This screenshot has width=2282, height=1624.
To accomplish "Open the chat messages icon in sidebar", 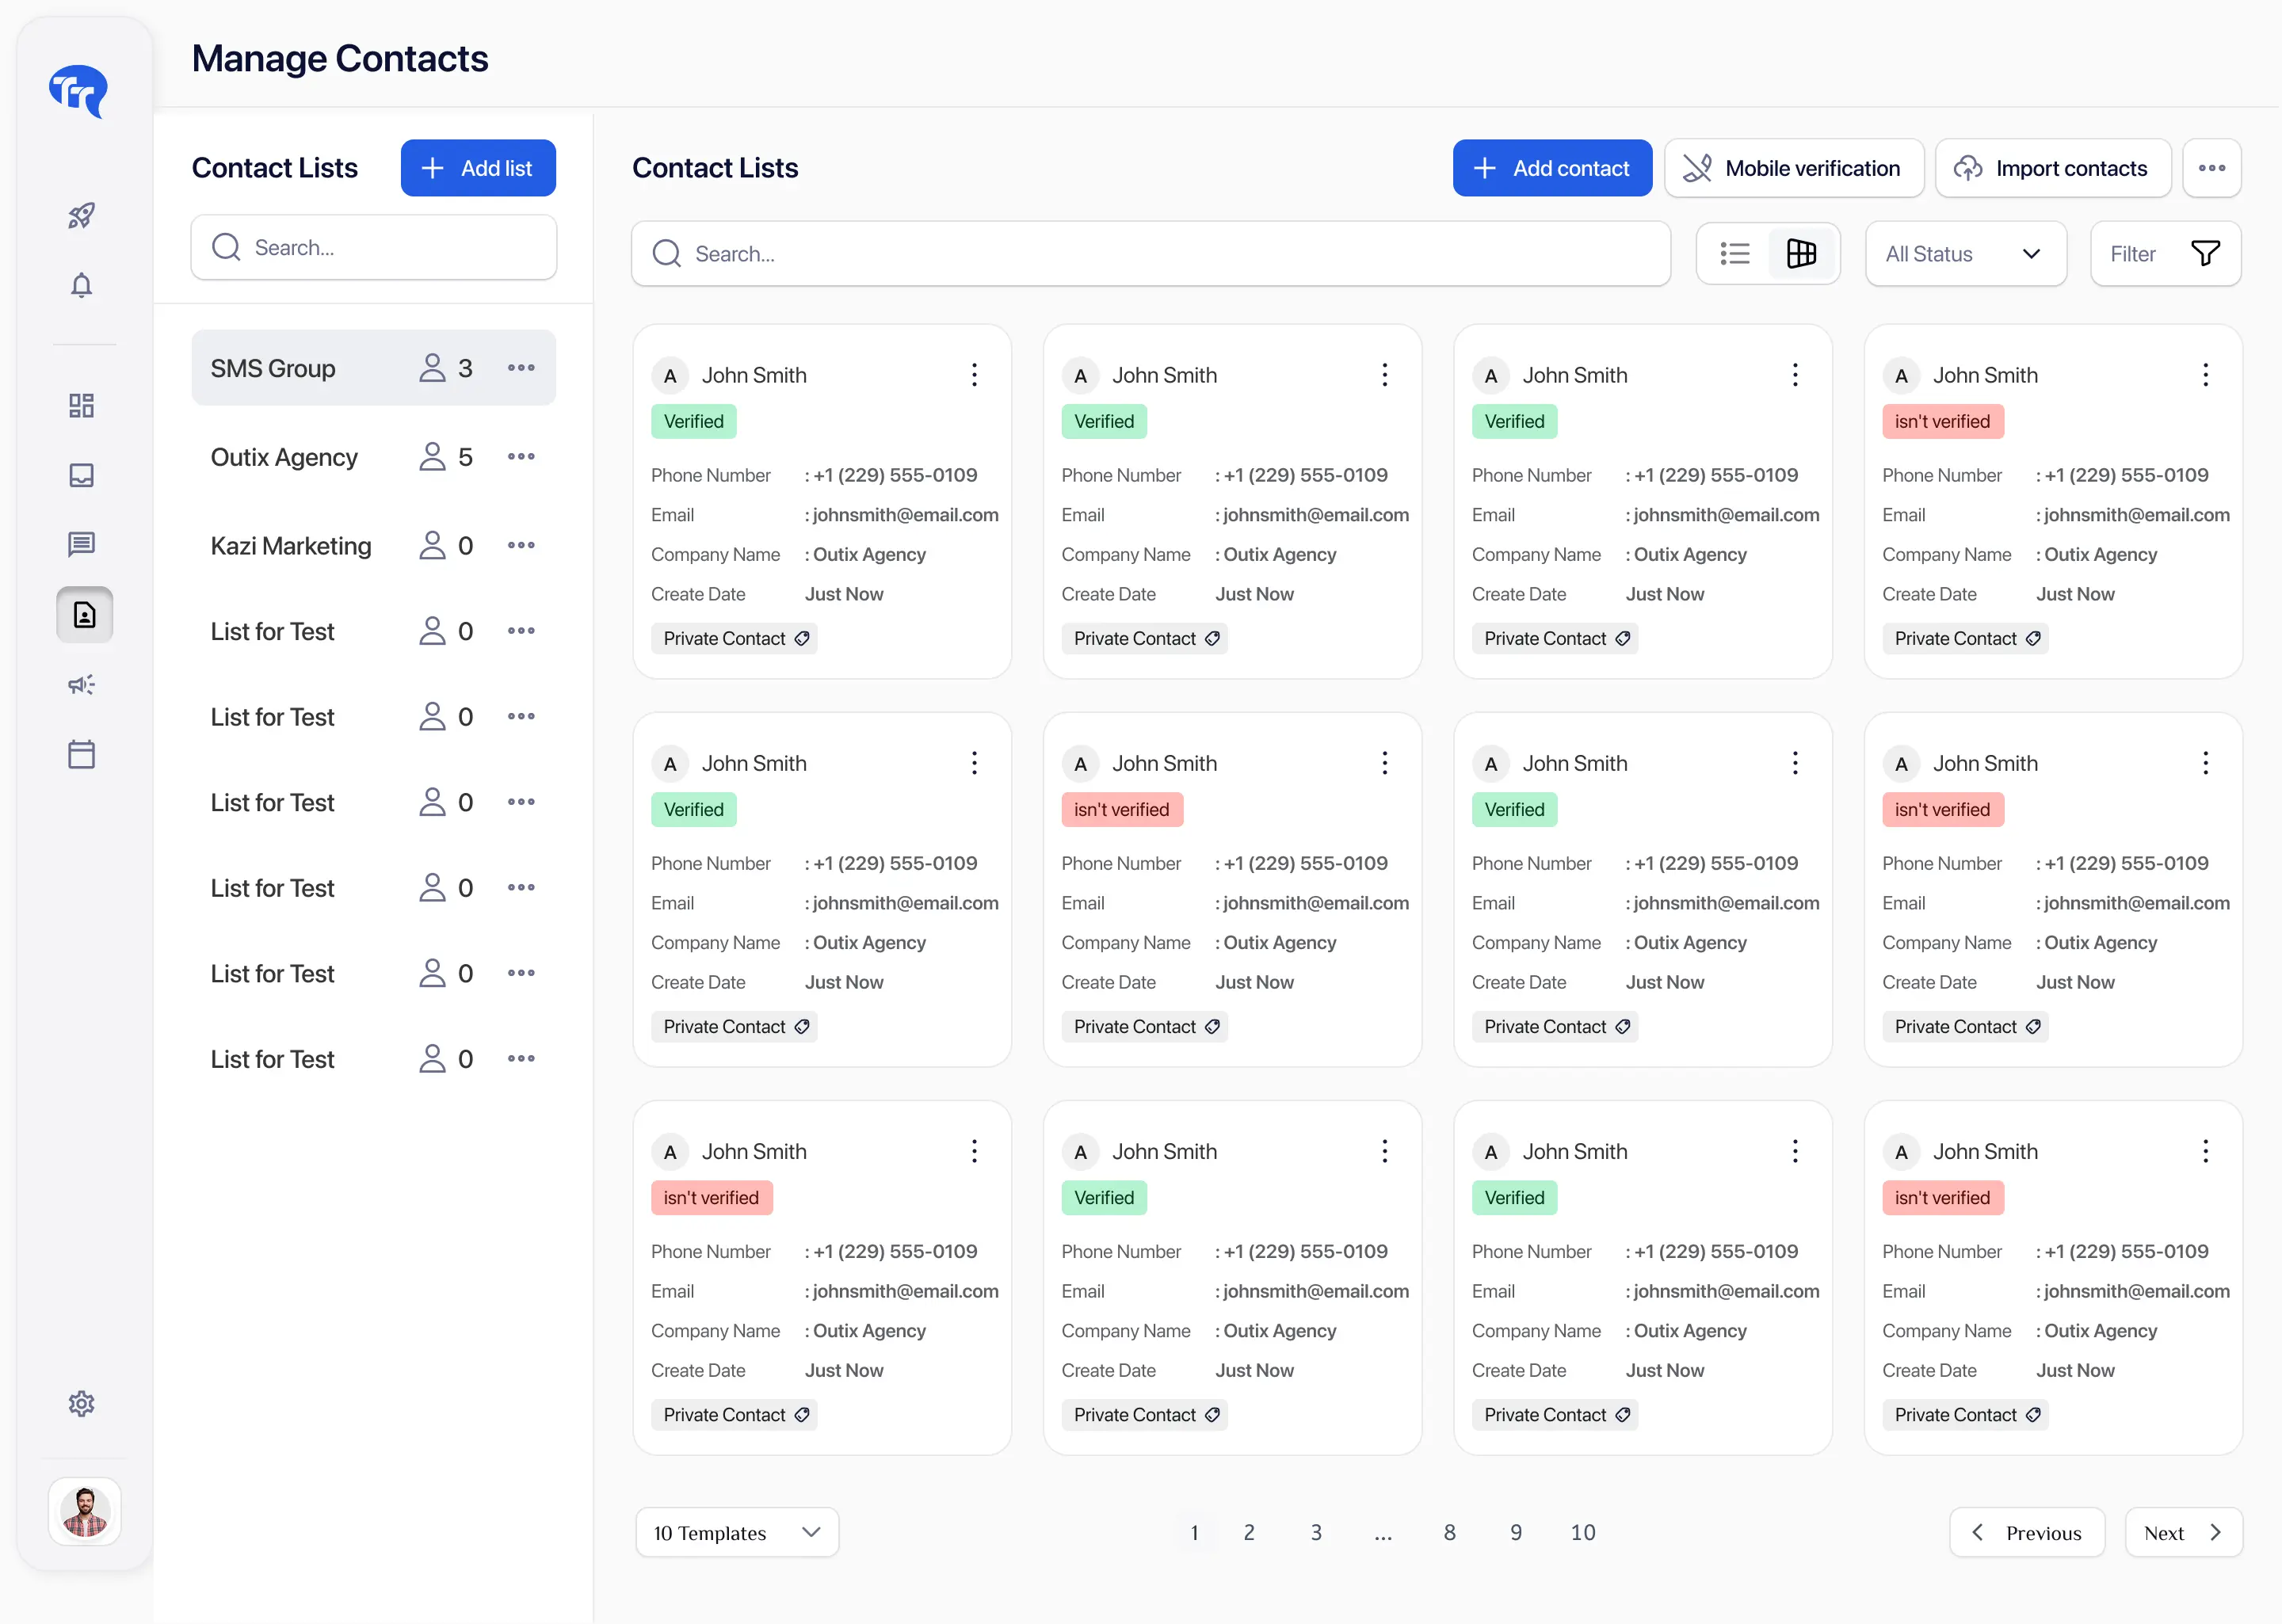I will (82, 544).
